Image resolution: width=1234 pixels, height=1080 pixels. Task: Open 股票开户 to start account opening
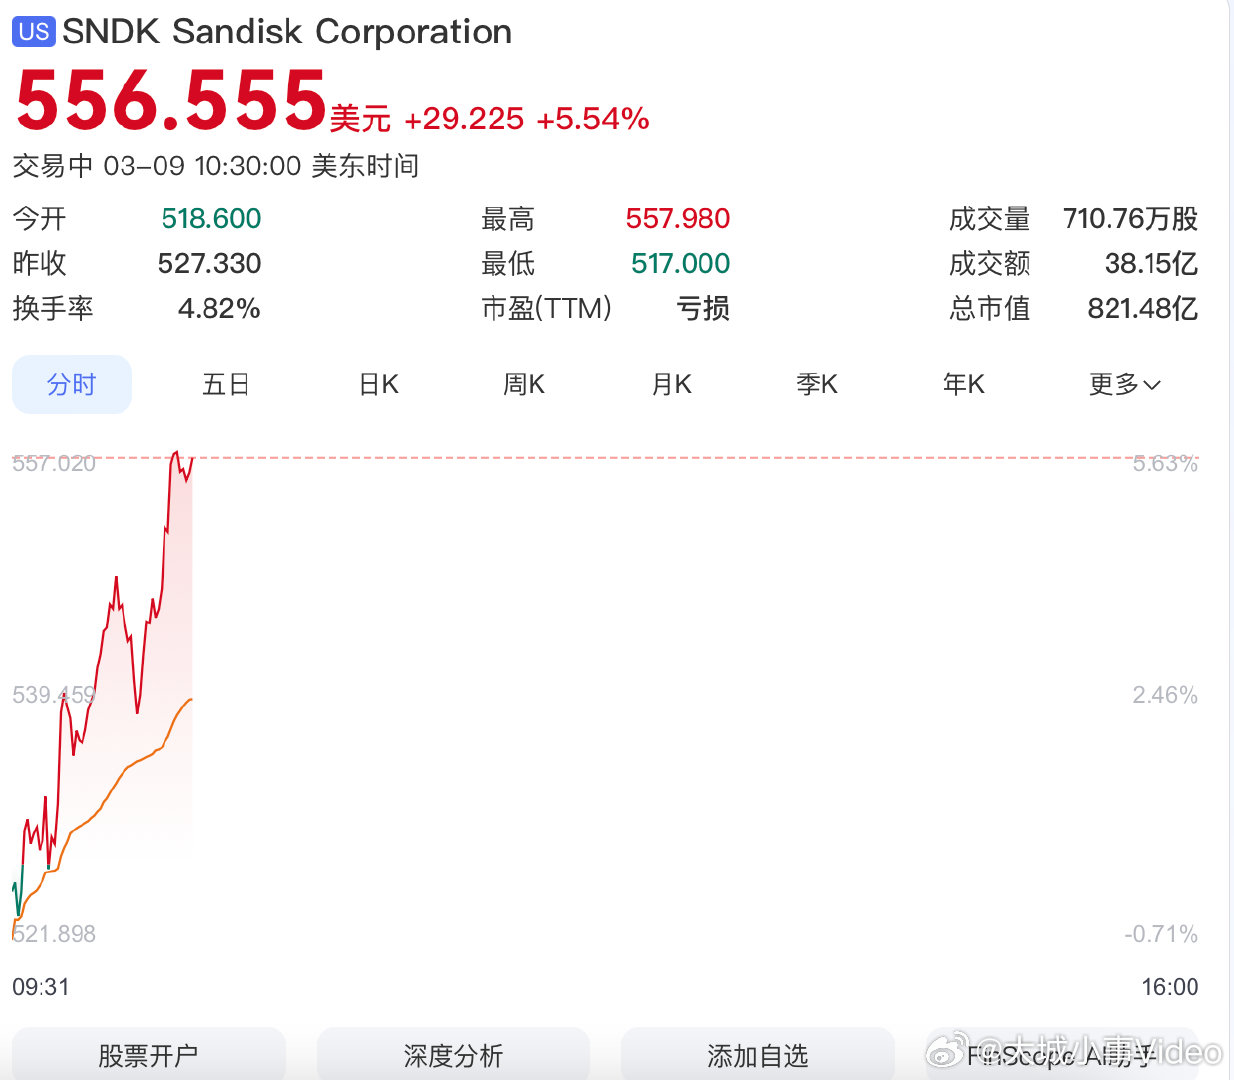pos(148,1055)
